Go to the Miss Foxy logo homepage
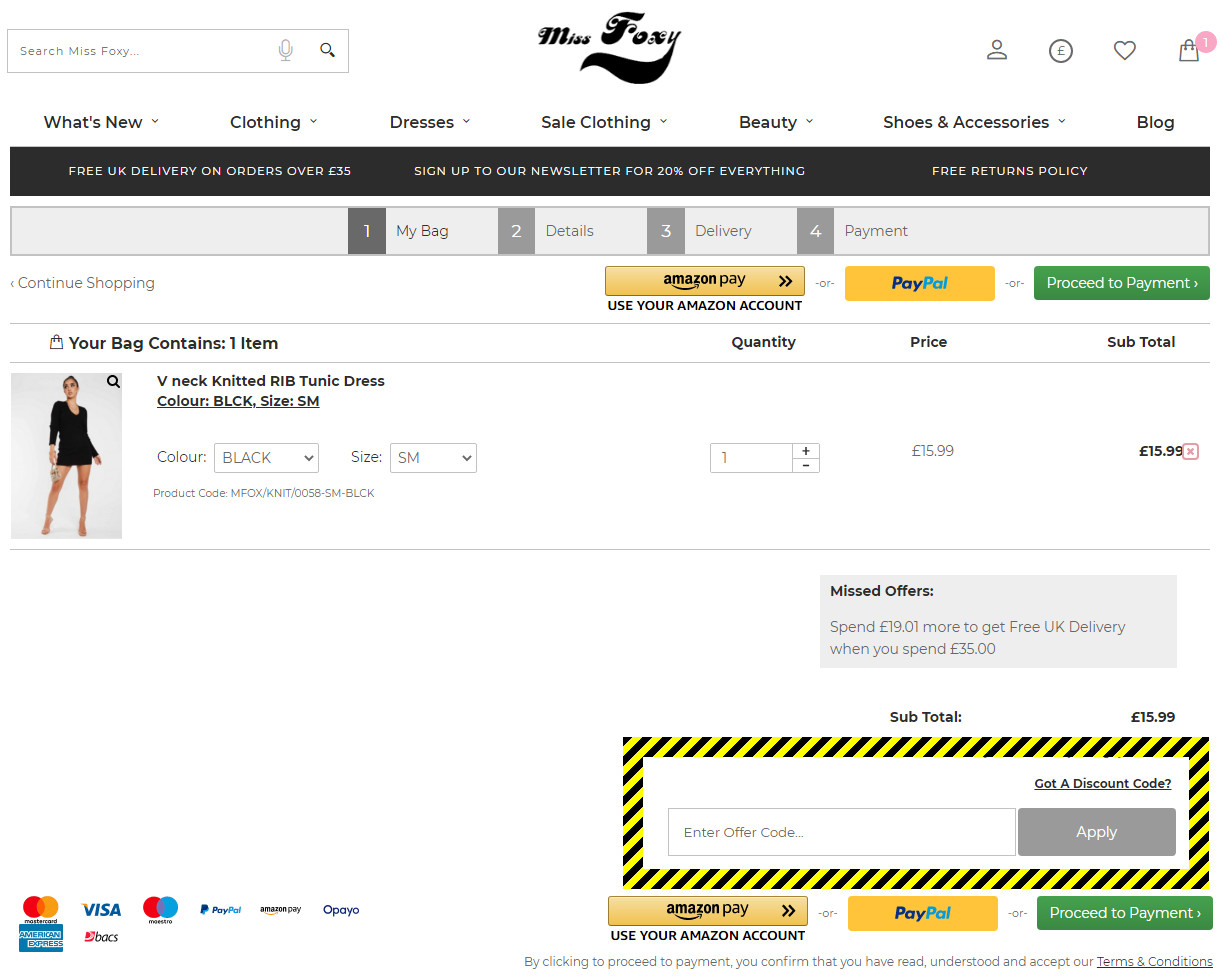 point(609,47)
